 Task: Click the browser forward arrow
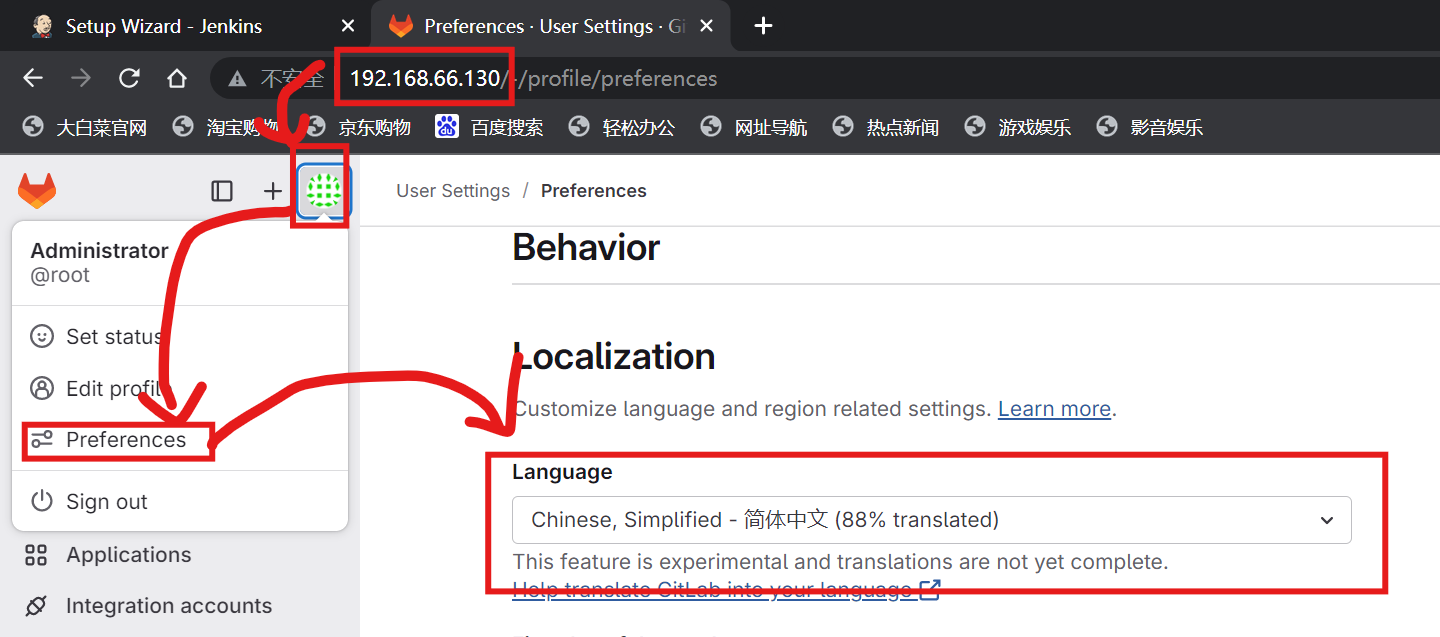pyautogui.click(x=81, y=78)
